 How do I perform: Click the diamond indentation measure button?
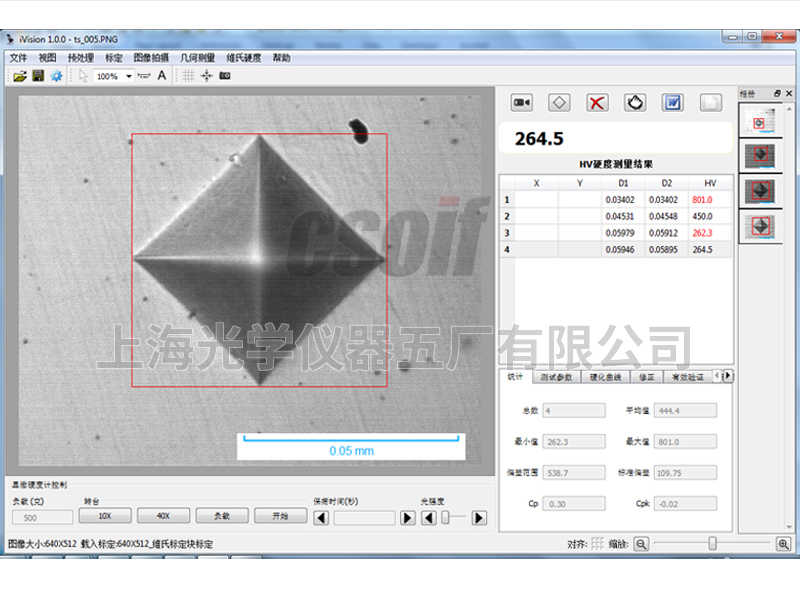[x=559, y=103]
